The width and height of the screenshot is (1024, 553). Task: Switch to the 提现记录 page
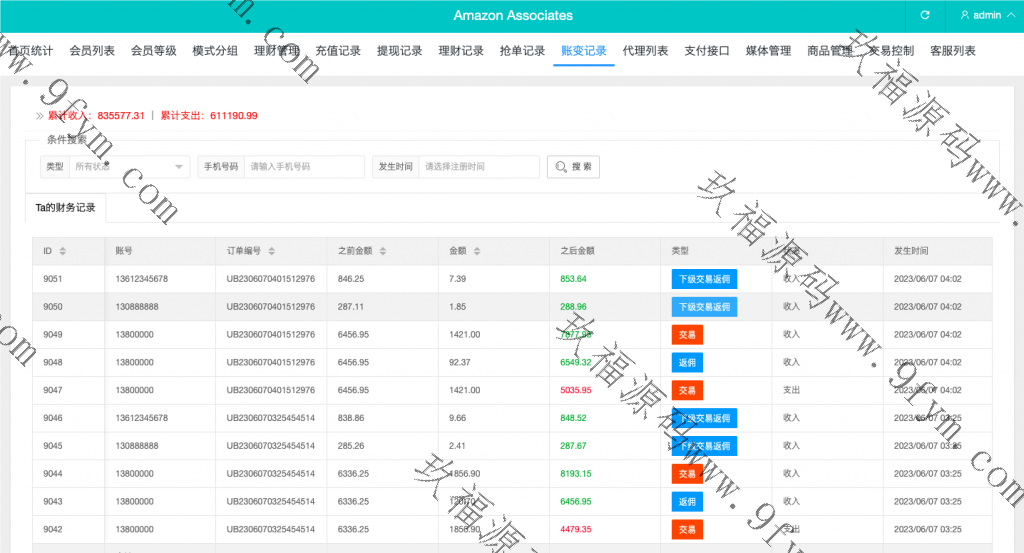pyautogui.click(x=399, y=51)
